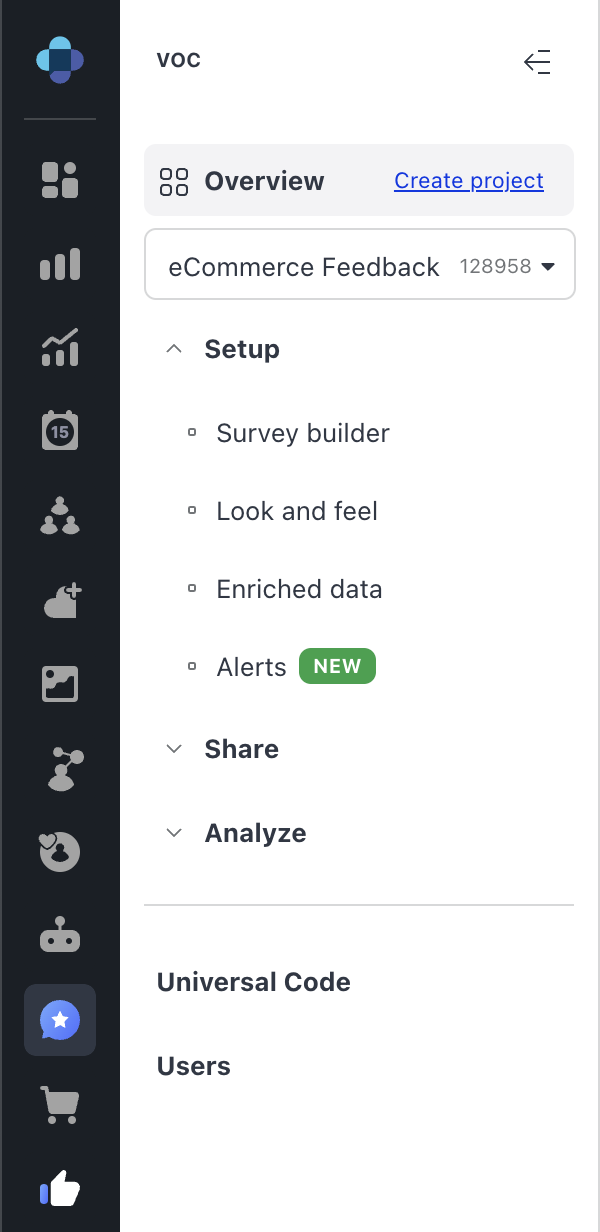Open the group of people sidebar icon
600x1232 pixels.
click(x=60, y=516)
